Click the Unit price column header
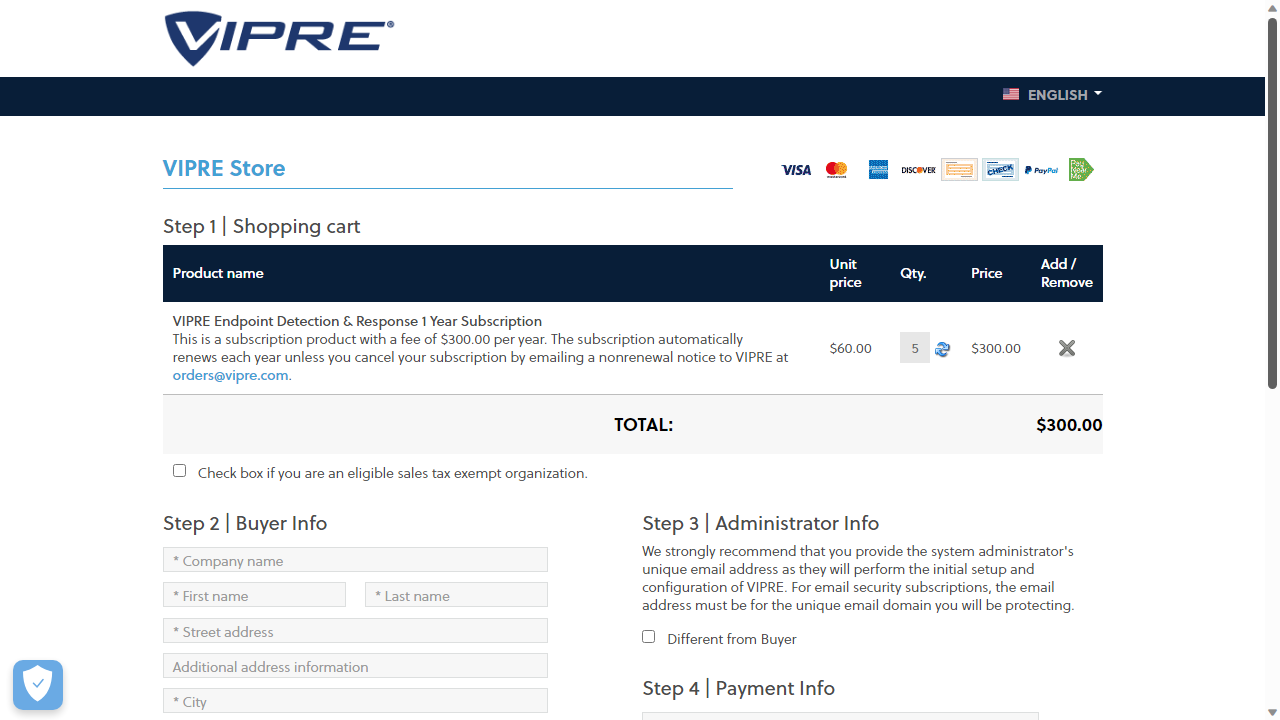Image resolution: width=1280 pixels, height=720 pixels. (845, 273)
